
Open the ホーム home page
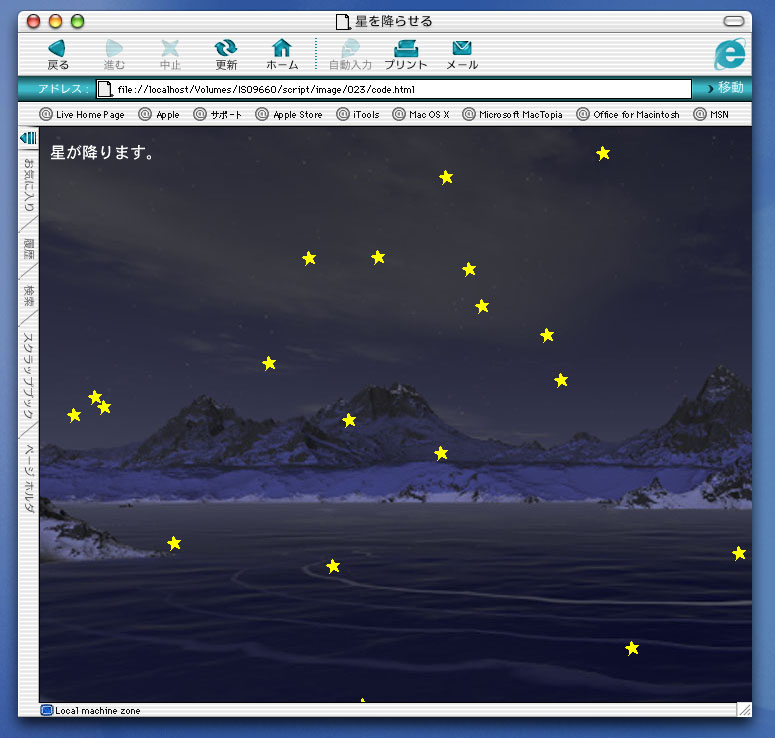click(282, 54)
